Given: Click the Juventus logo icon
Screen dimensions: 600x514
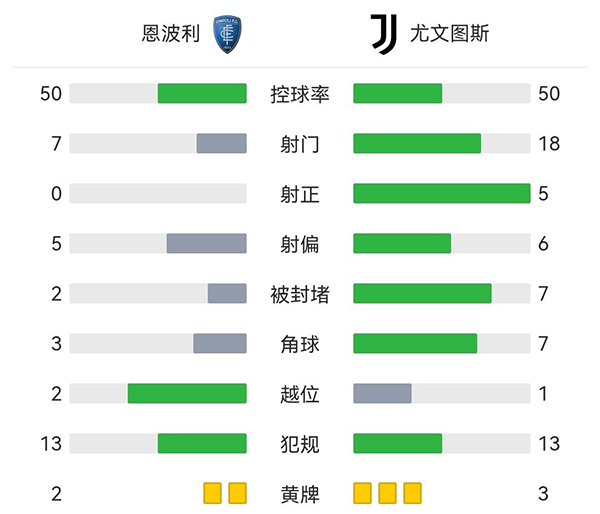Looking at the screenshot, I should (x=383, y=34).
